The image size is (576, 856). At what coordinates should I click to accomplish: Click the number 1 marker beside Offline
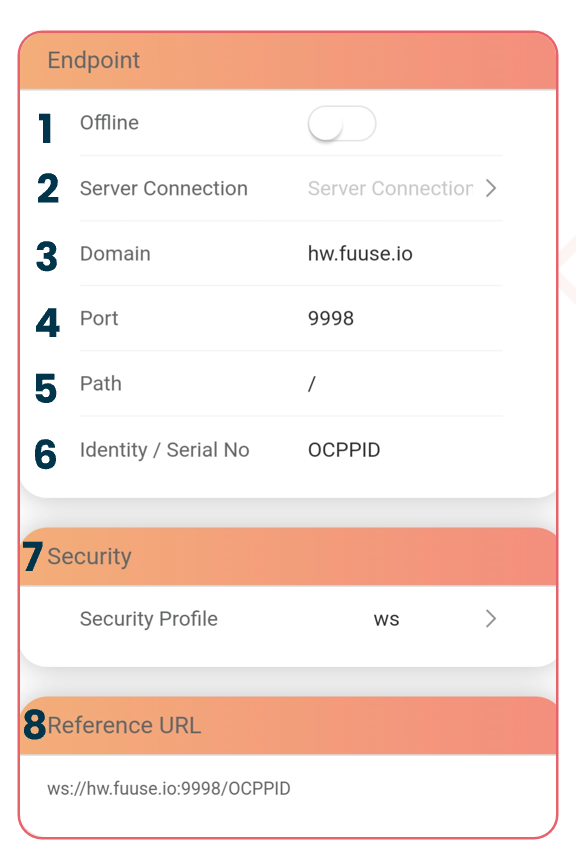[45, 128]
